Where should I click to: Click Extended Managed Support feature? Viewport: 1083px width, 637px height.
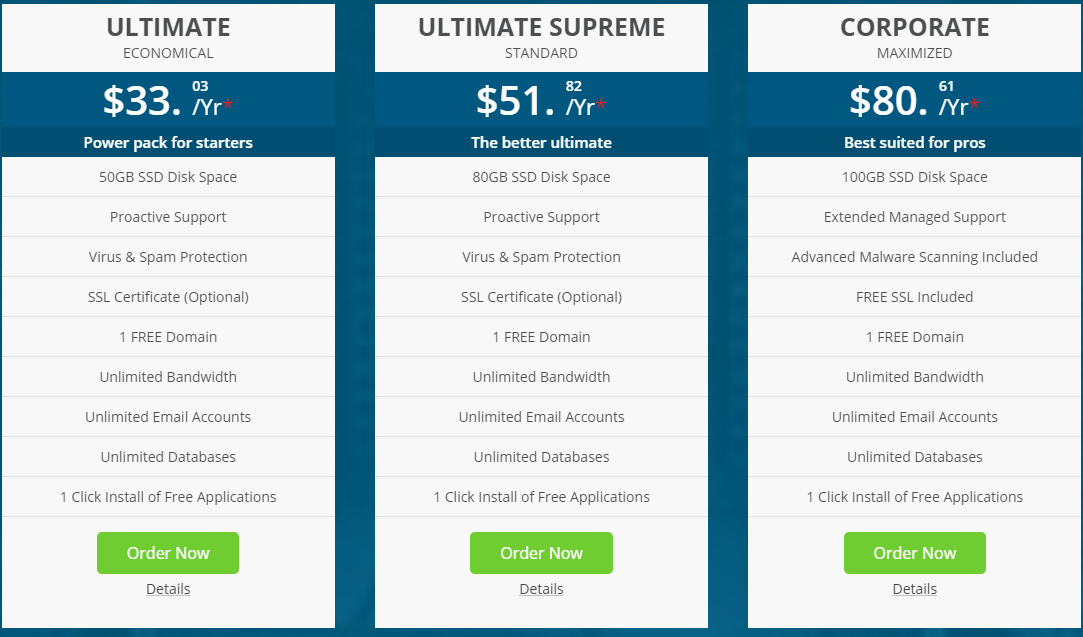pos(914,217)
